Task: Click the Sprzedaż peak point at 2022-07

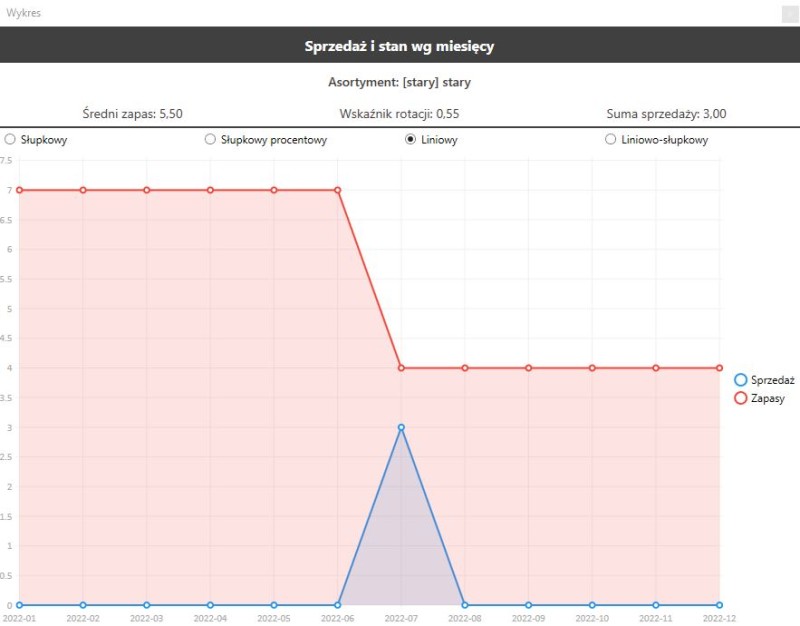Action: pyautogui.click(x=401, y=427)
